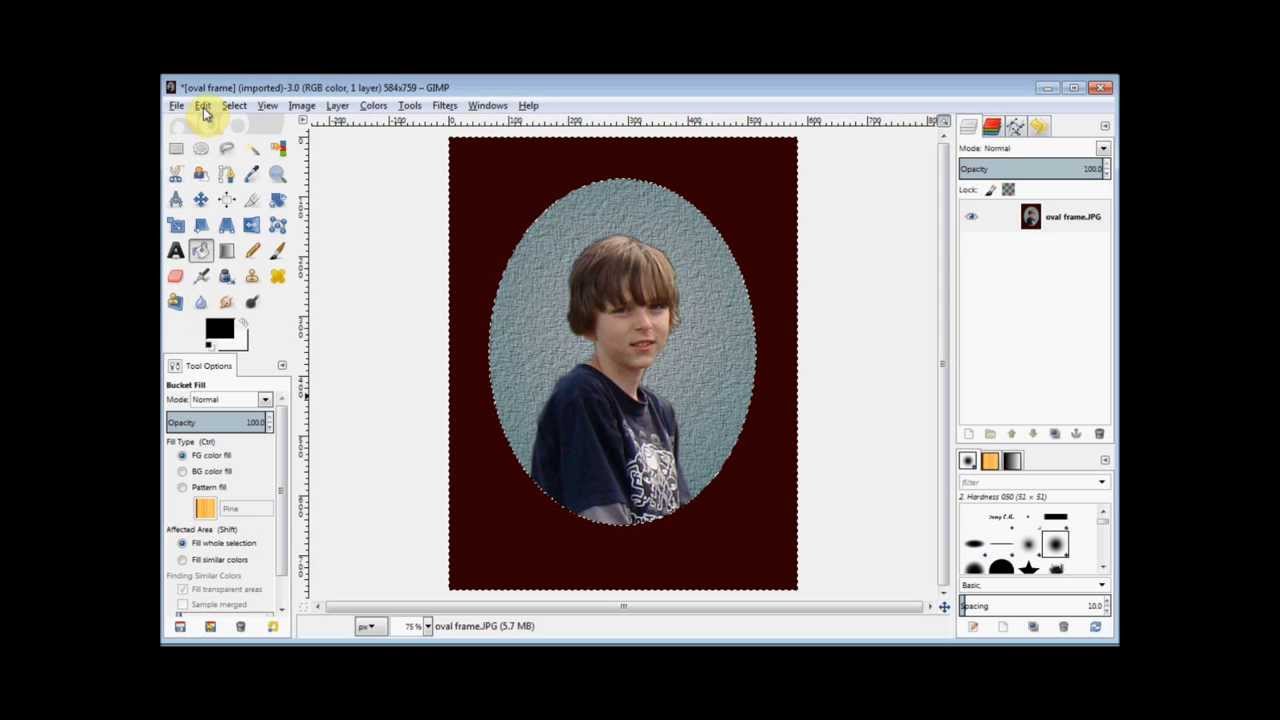The width and height of the screenshot is (1280, 720).
Task: Select the Ellipse Select tool
Action: [201, 149]
